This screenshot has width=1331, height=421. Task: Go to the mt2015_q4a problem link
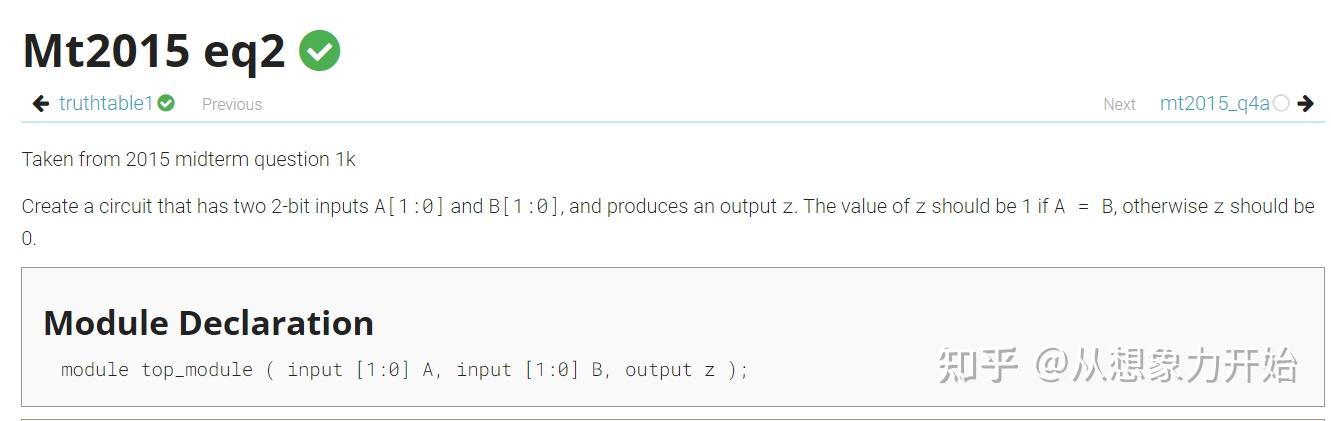coord(1214,103)
